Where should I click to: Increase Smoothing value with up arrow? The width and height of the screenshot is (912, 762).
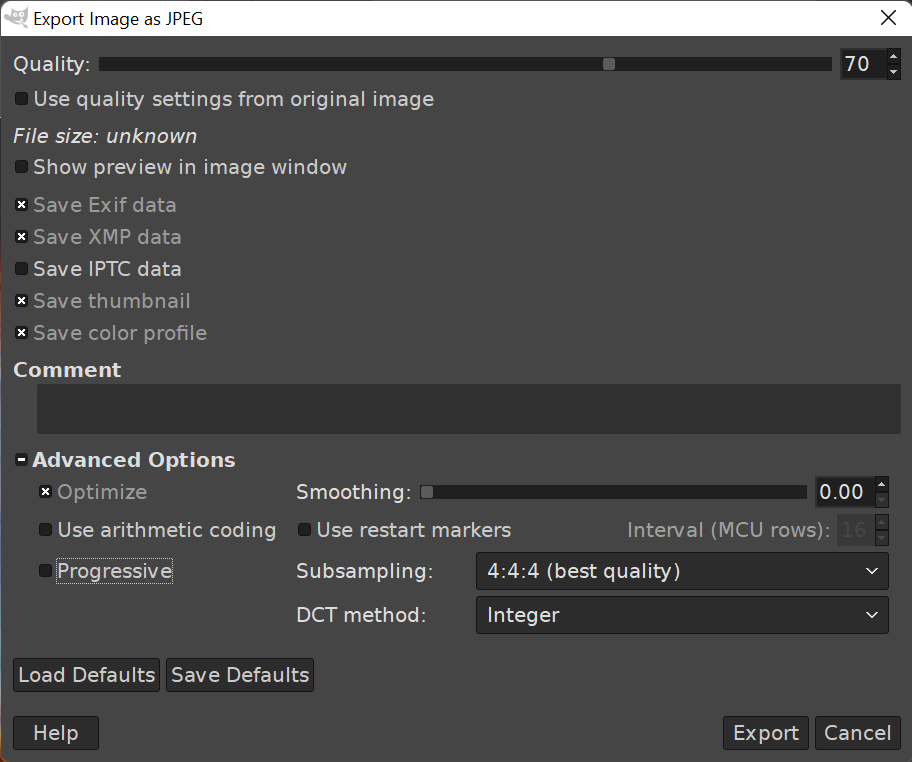(881, 485)
